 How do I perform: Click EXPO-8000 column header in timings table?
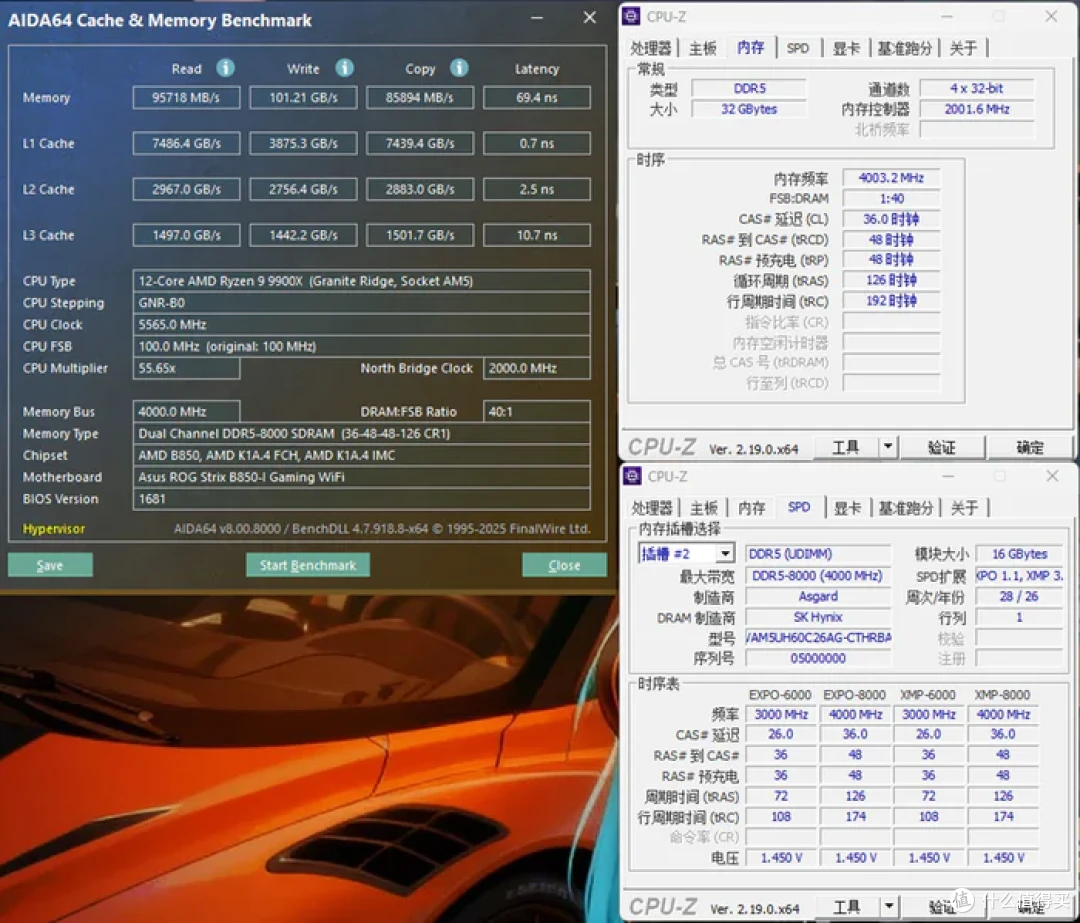click(x=855, y=695)
